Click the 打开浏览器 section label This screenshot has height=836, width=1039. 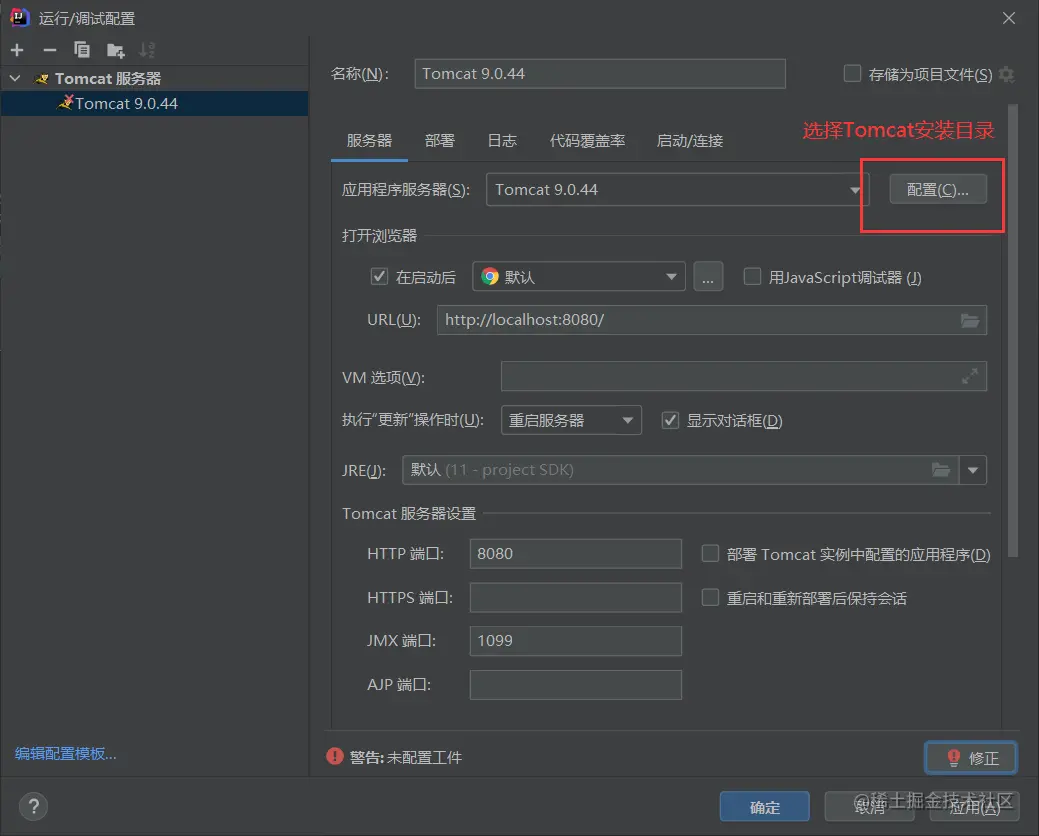379,236
